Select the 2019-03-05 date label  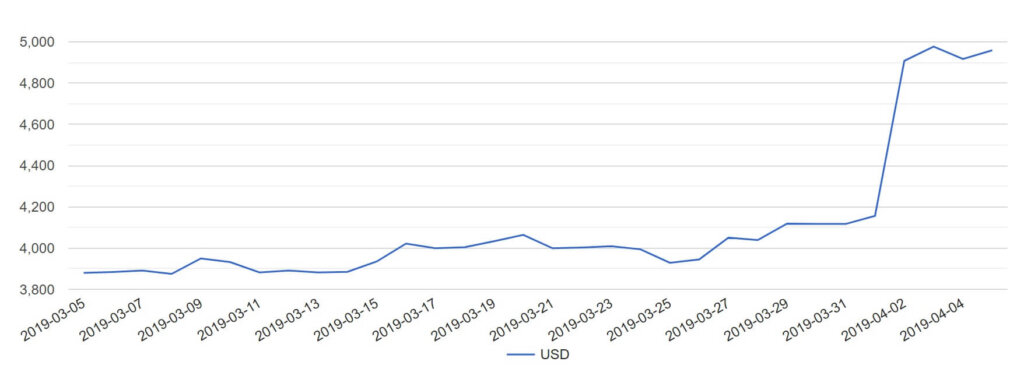coord(56,318)
